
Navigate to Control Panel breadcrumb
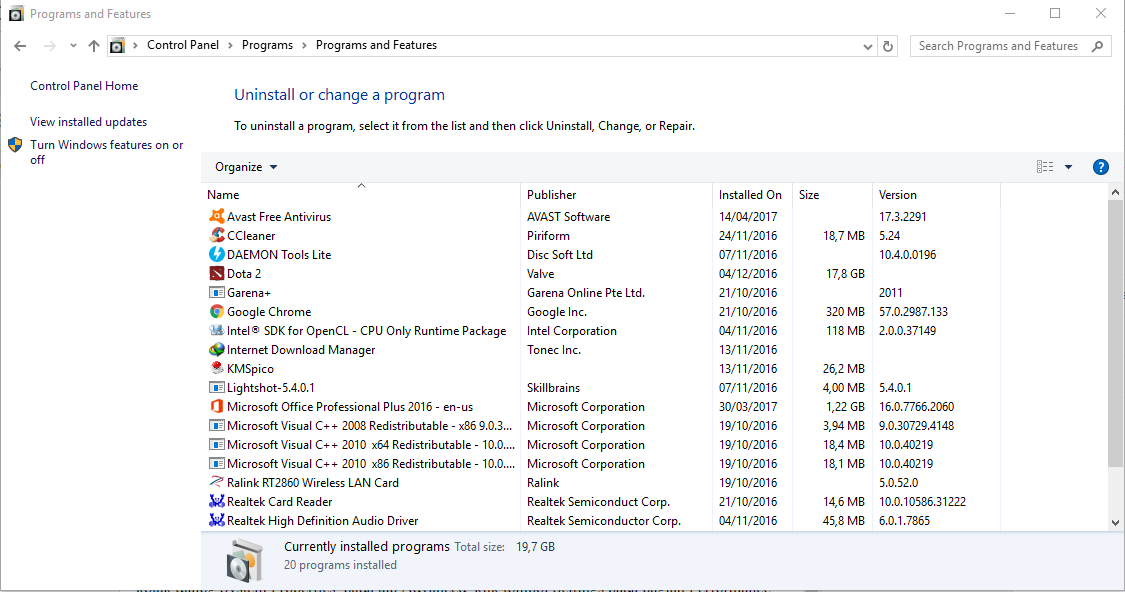(x=183, y=45)
